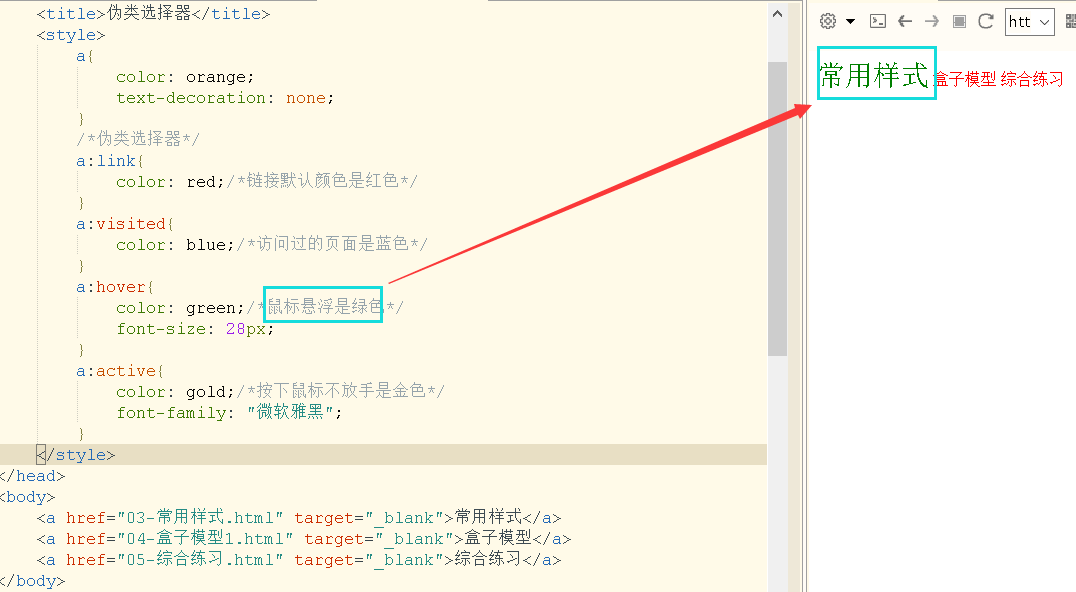The image size is (1076, 592).
Task: Click the </body> closing tag line
Action: [x=33, y=581]
